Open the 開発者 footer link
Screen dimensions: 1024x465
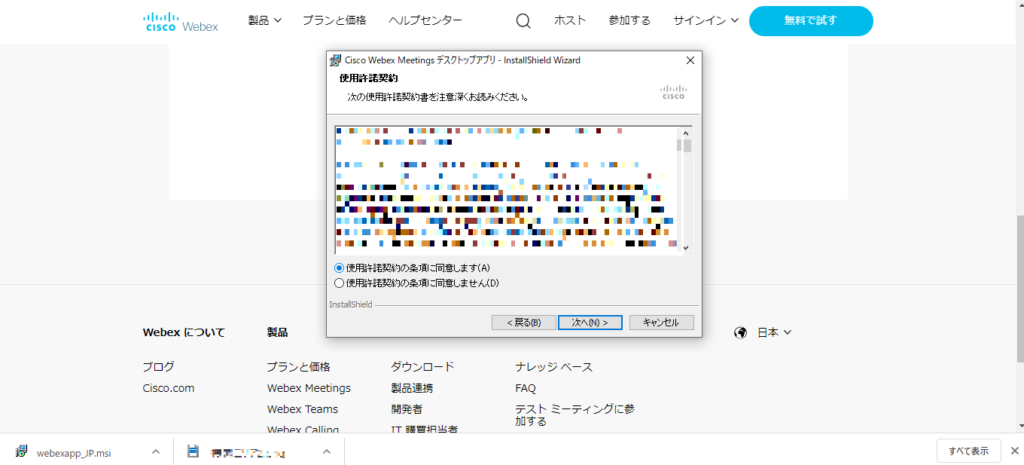pyautogui.click(x=406, y=409)
